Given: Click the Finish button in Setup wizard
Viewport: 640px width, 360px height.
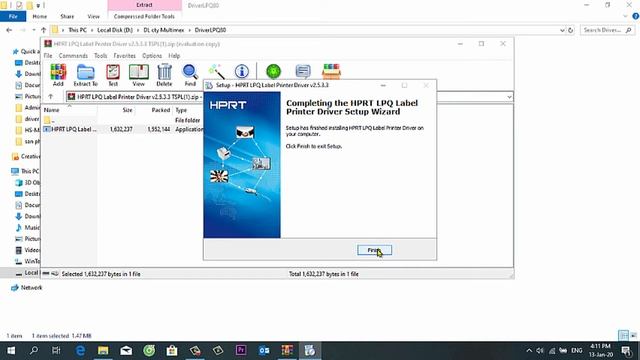Looking at the screenshot, I should click(x=374, y=250).
